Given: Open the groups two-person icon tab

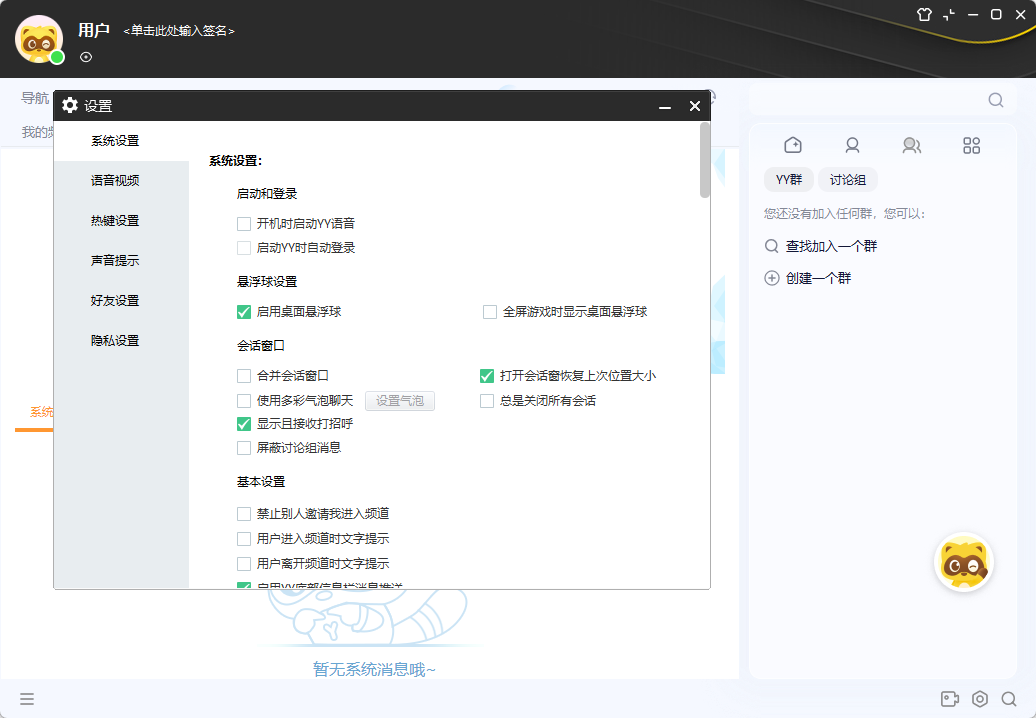Looking at the screenshot, I should [912, 145].
